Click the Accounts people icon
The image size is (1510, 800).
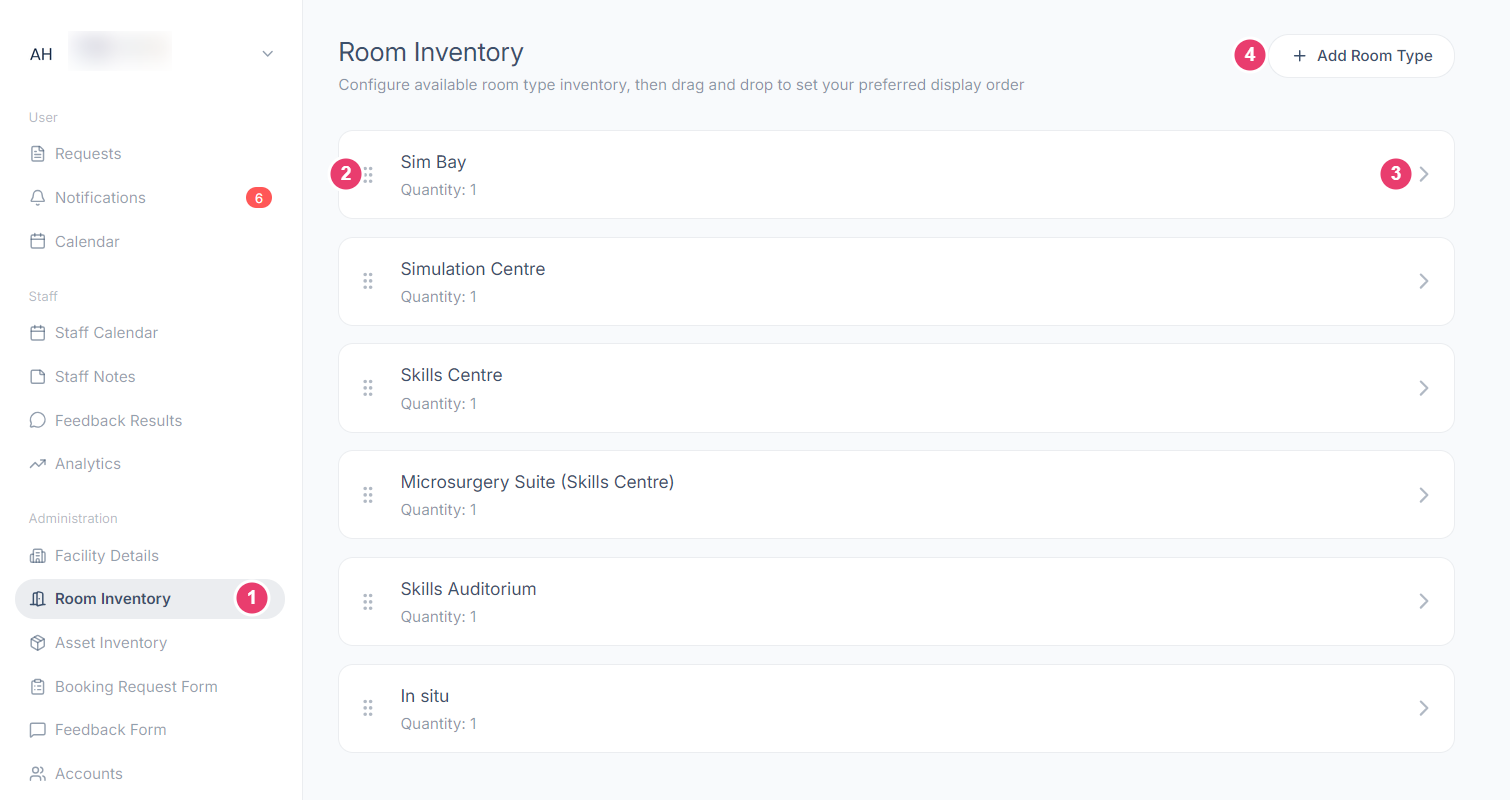pyautogui.click(x=38, y=774)
